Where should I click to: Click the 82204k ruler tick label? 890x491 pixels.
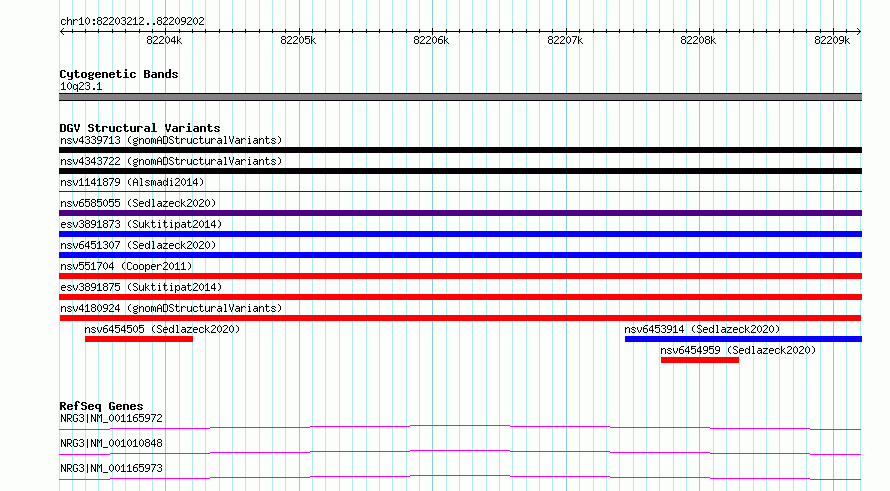[164, 40]
